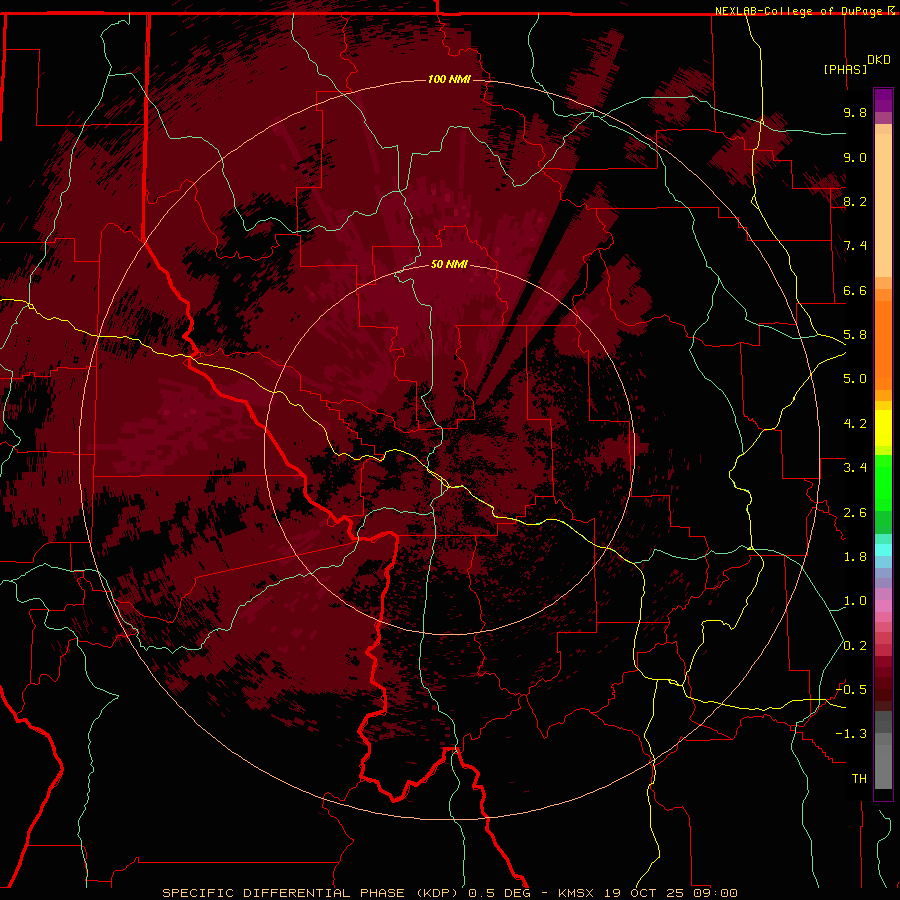Click the 'KMSX' radar site identifier
The width and height of the screenshot is (900, 900).
coord(576,893)
